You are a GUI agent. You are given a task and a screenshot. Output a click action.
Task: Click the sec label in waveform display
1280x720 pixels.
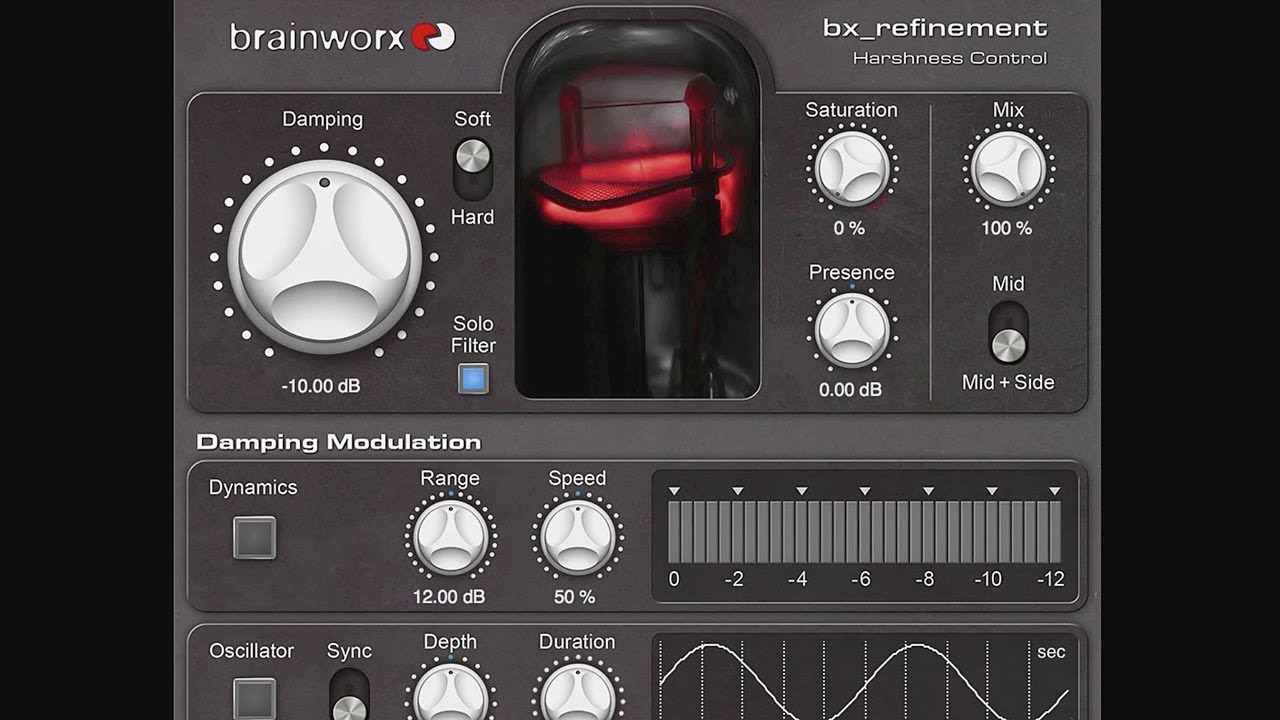click(1051, 652)
